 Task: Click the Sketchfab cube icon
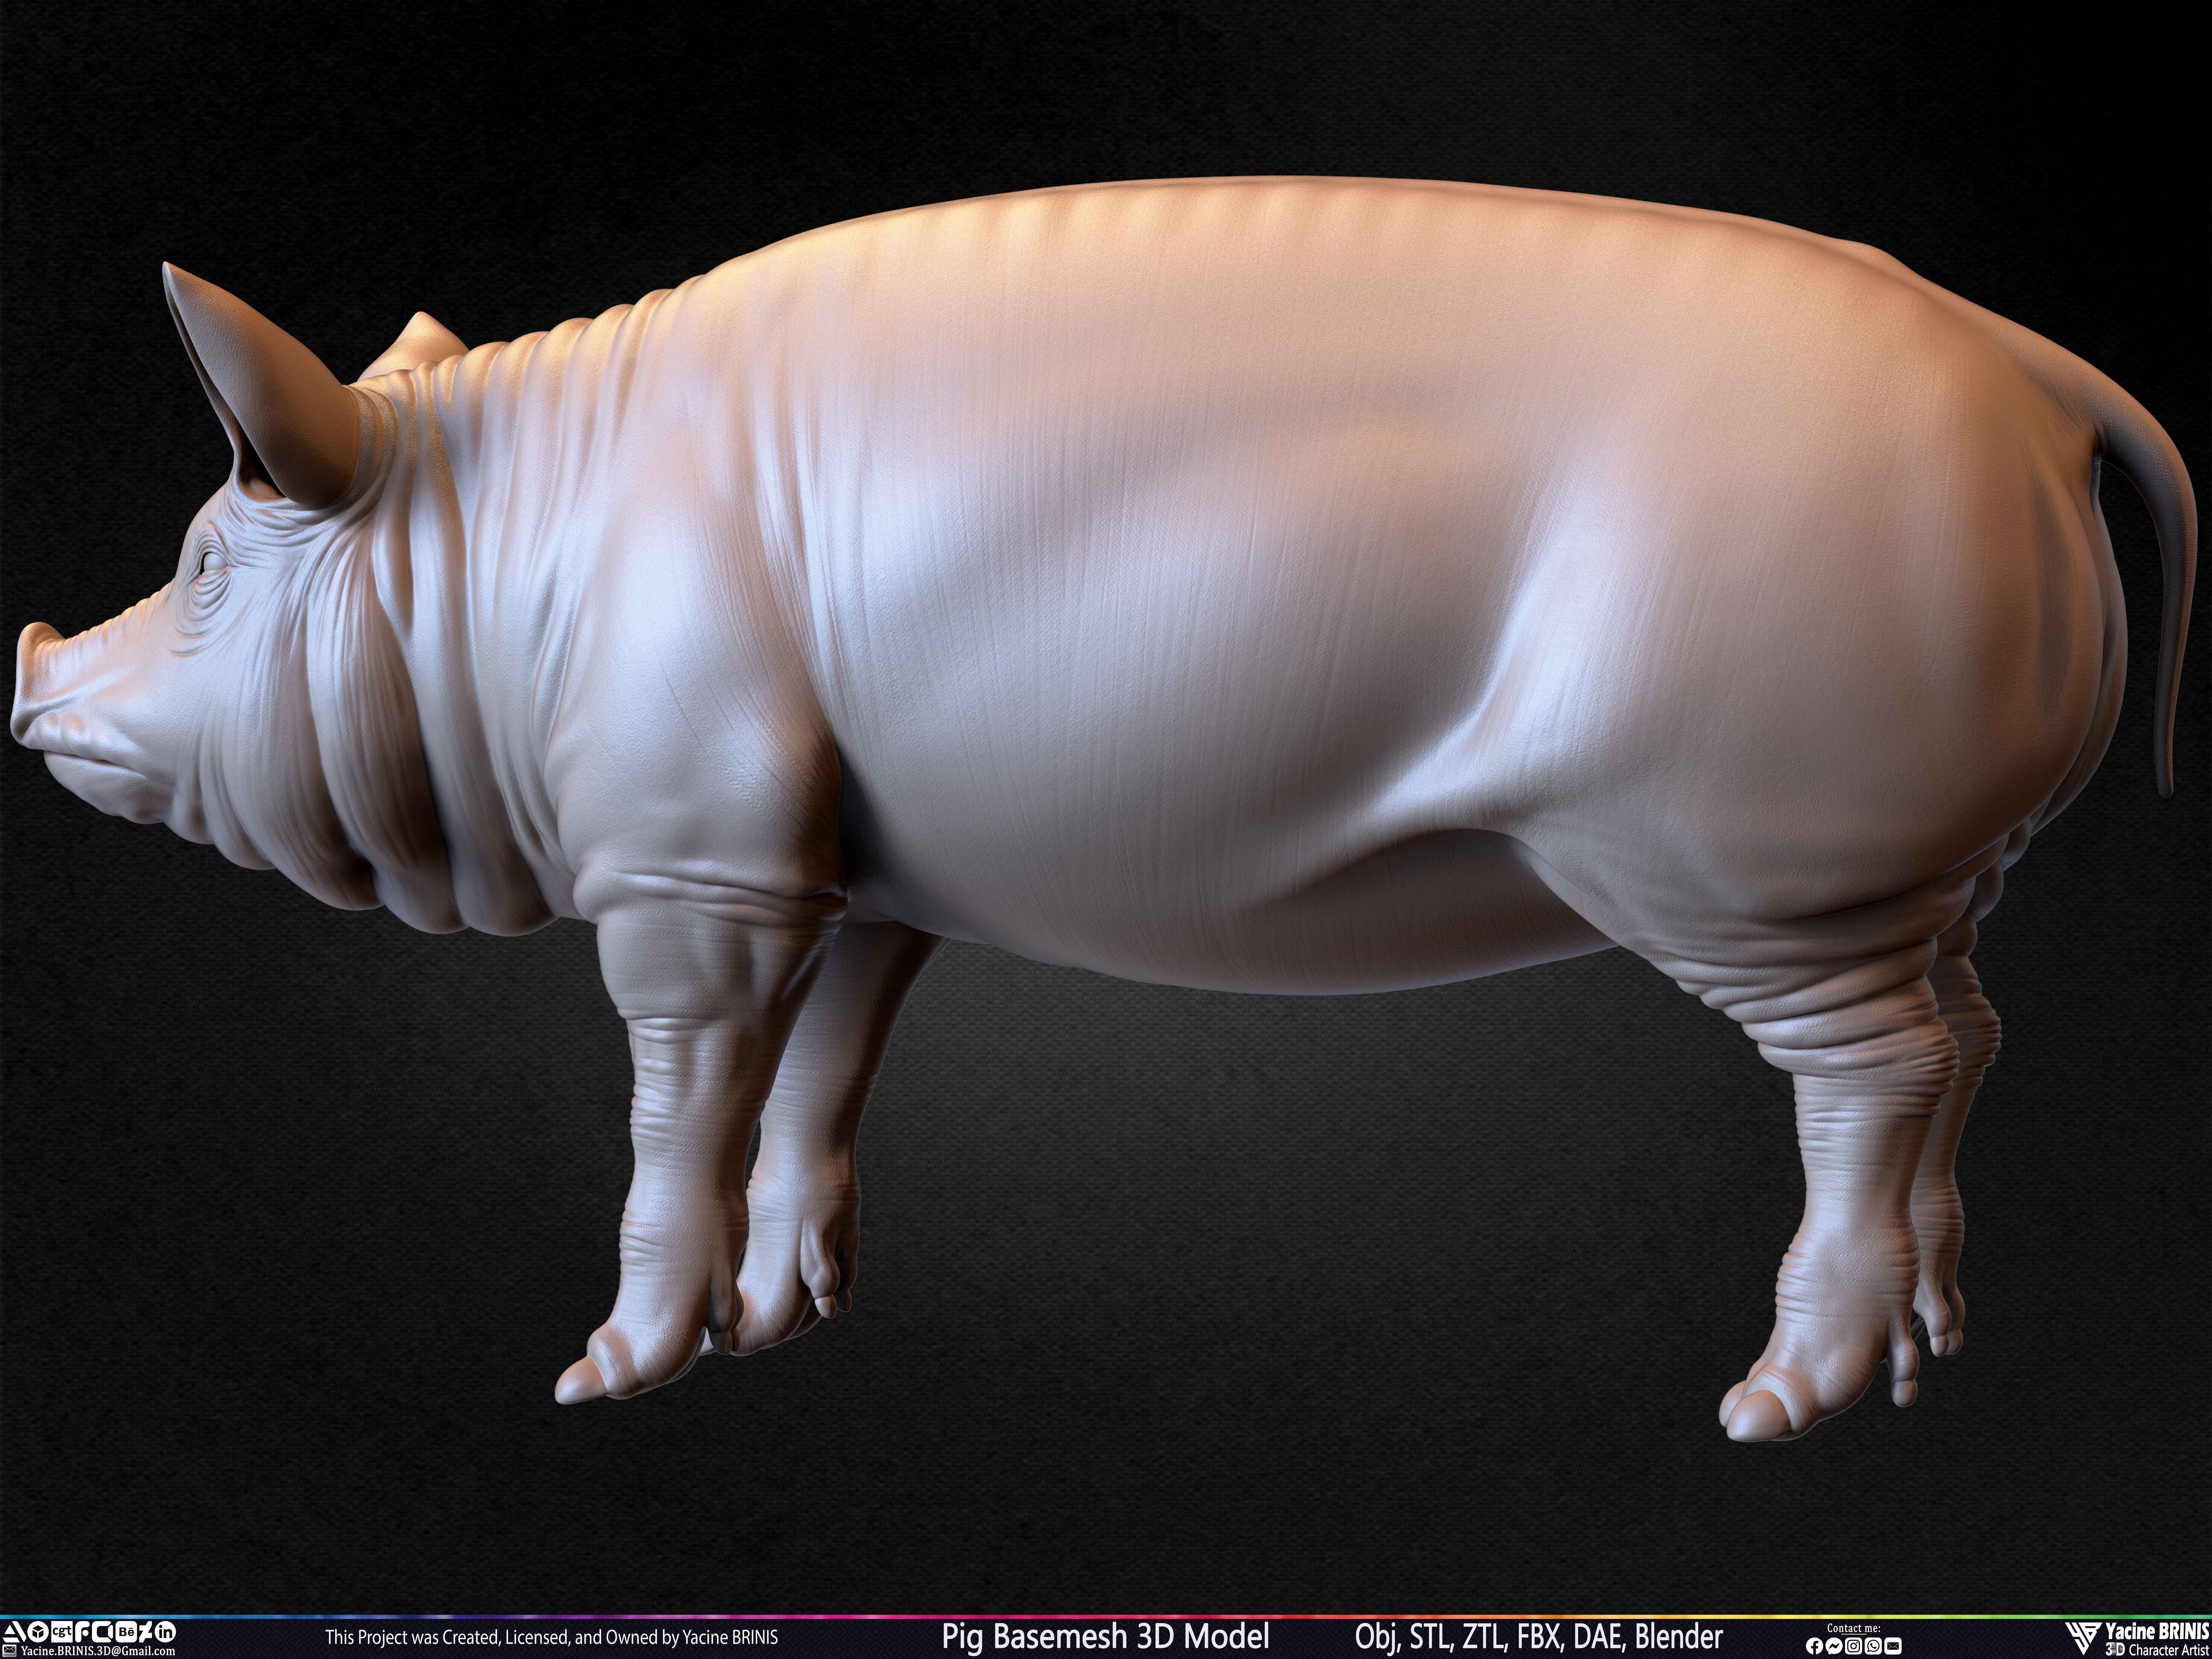point(38,1632)
